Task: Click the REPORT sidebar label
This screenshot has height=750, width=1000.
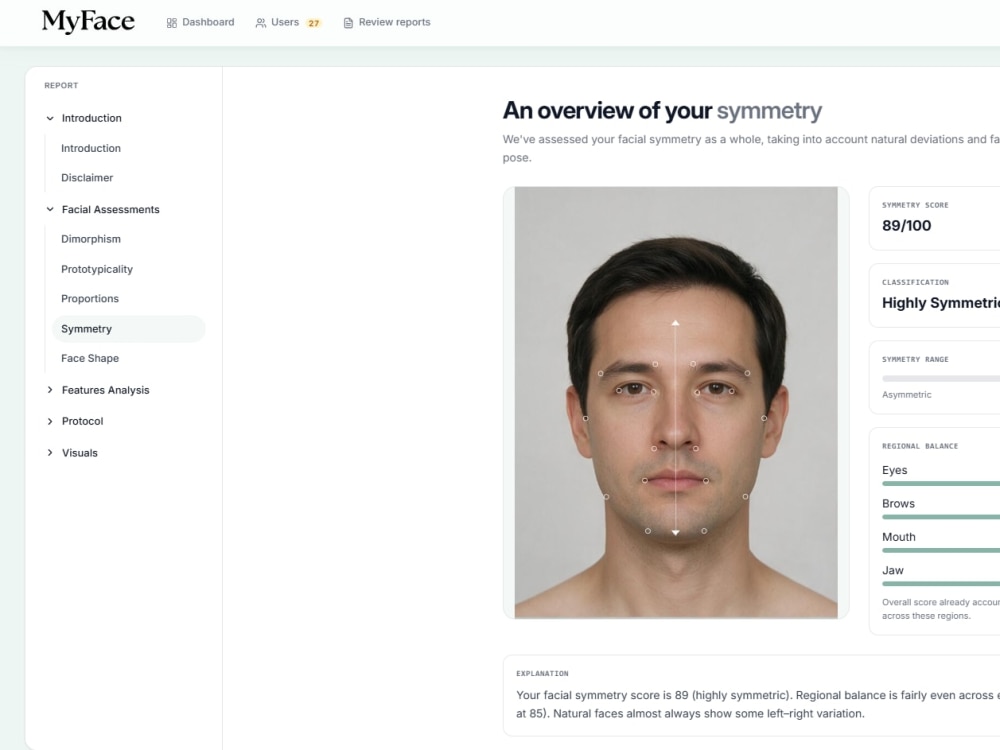Action: pyautogui.click(x=61, y=85)
